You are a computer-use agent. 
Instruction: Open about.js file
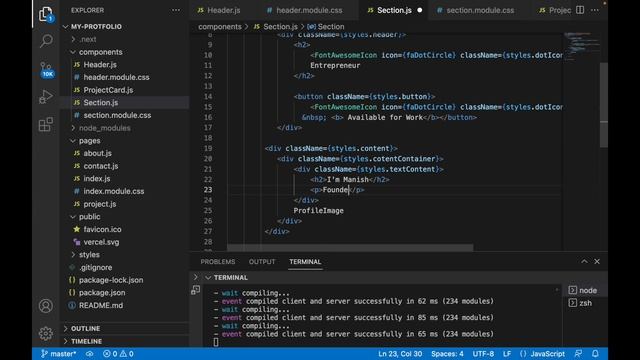click(x=98, y=153)
